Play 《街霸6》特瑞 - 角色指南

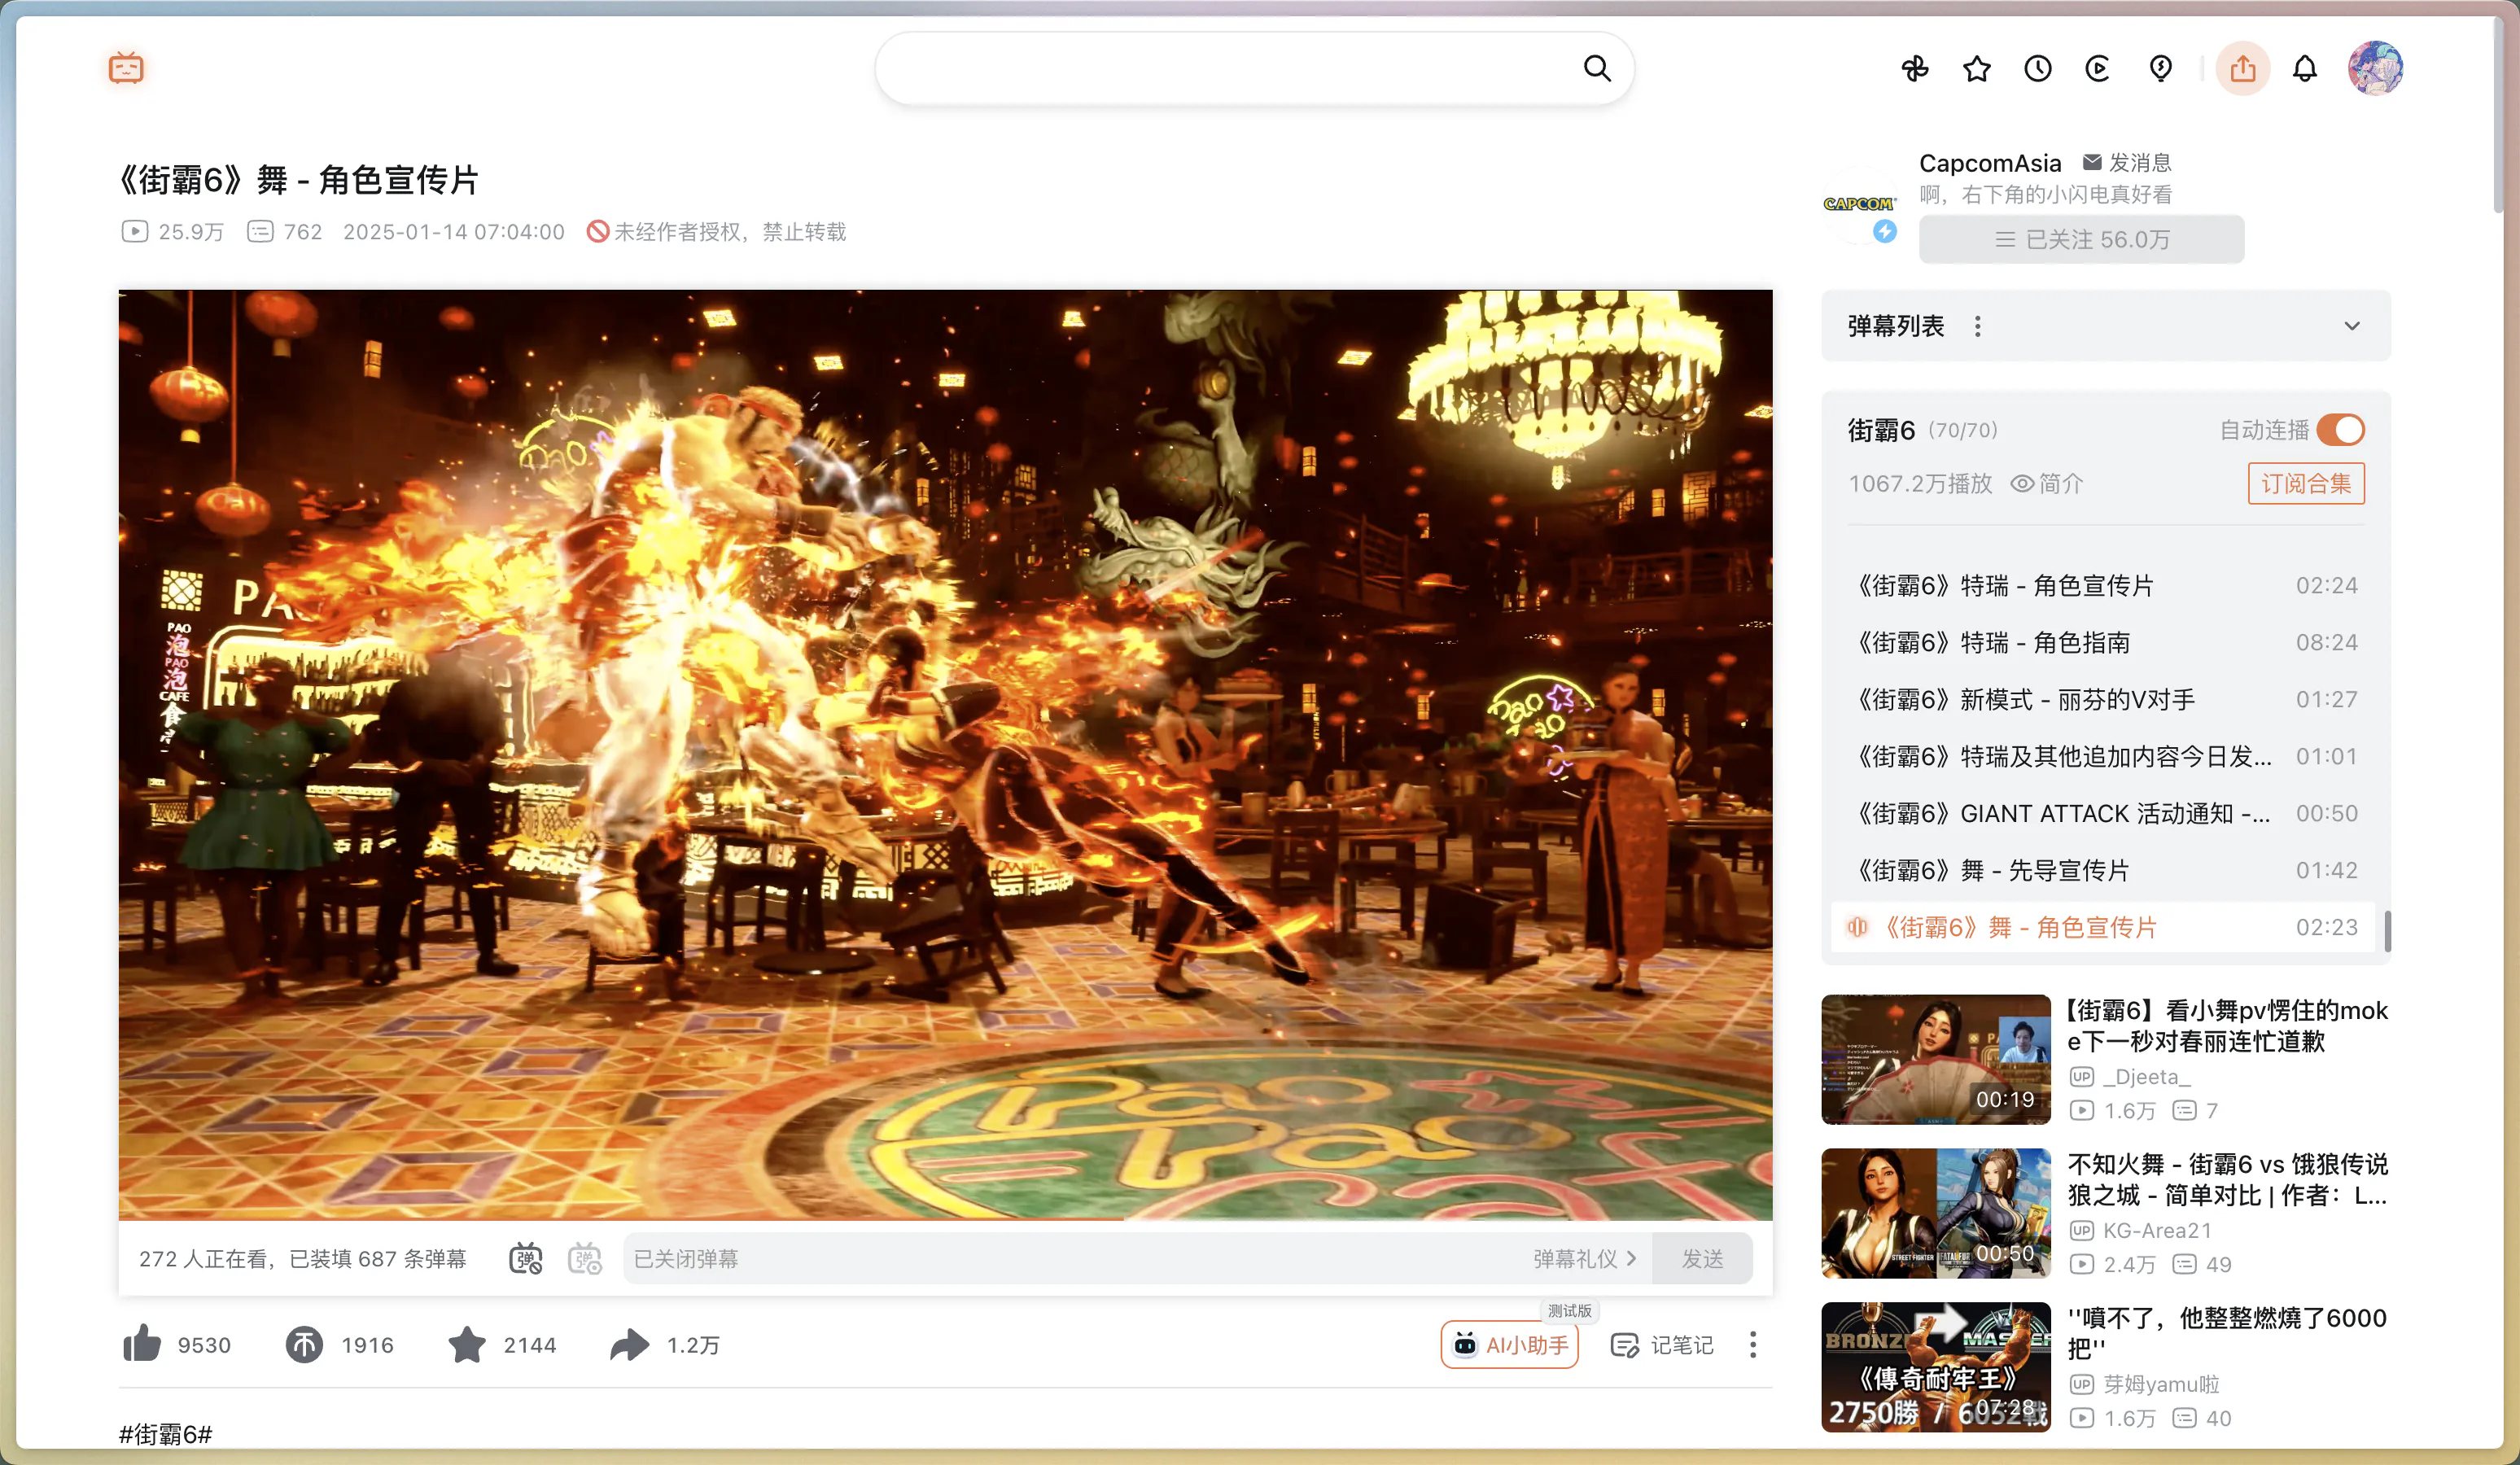pos(2105,642)
